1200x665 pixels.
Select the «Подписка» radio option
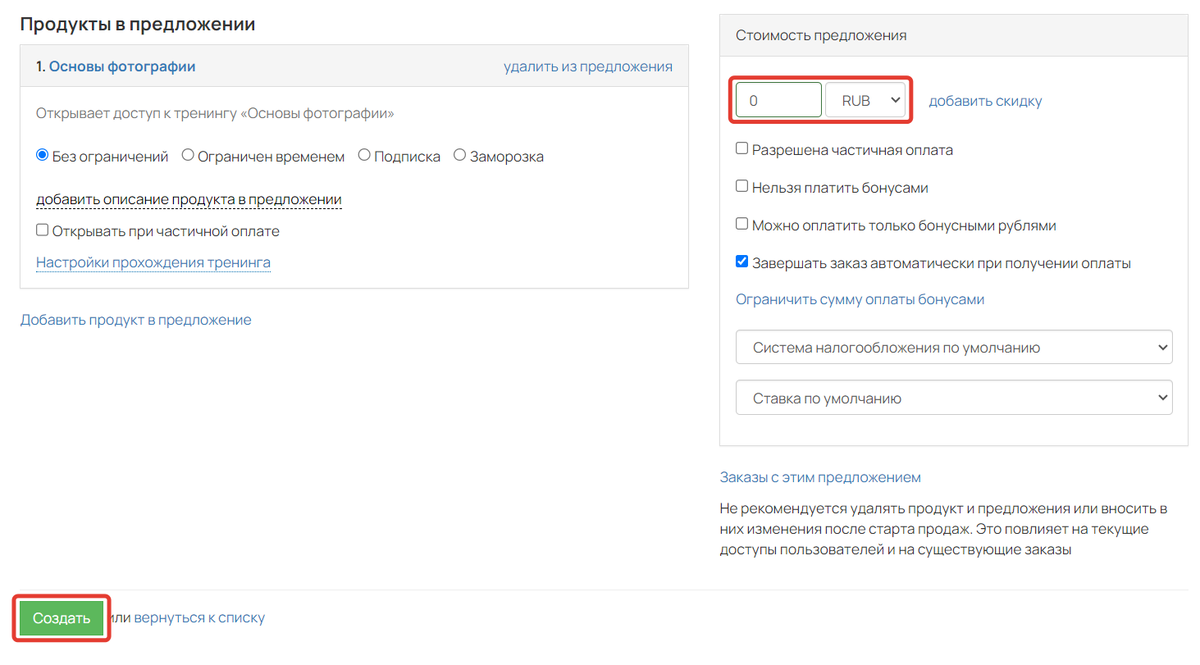[364, 155]
